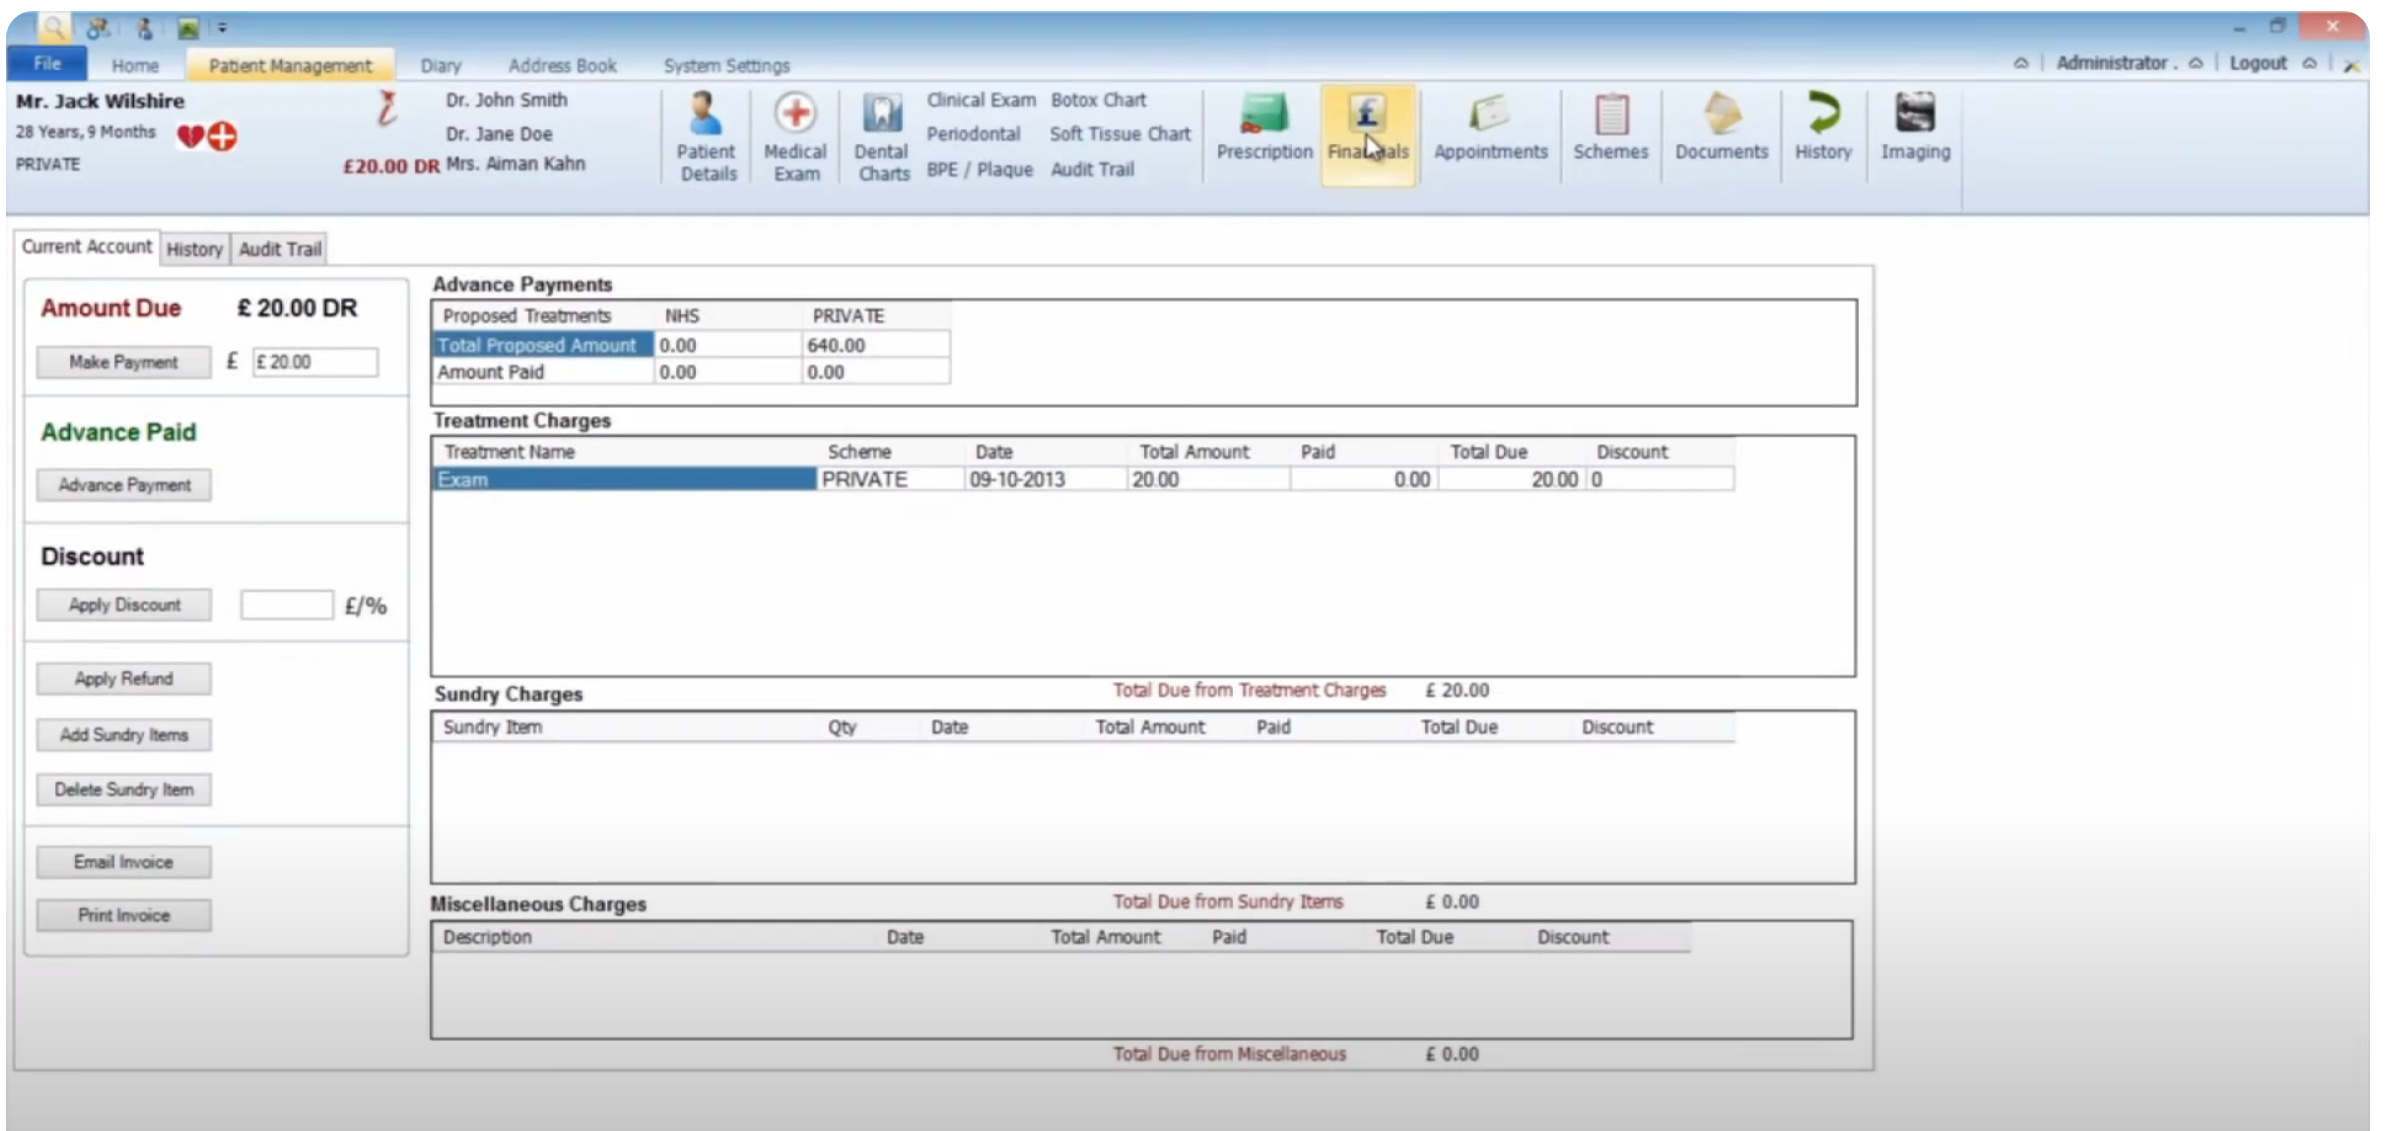The image size is (2389, 1131).
Task: Open the Periodontal chart link
Action: 973,133
